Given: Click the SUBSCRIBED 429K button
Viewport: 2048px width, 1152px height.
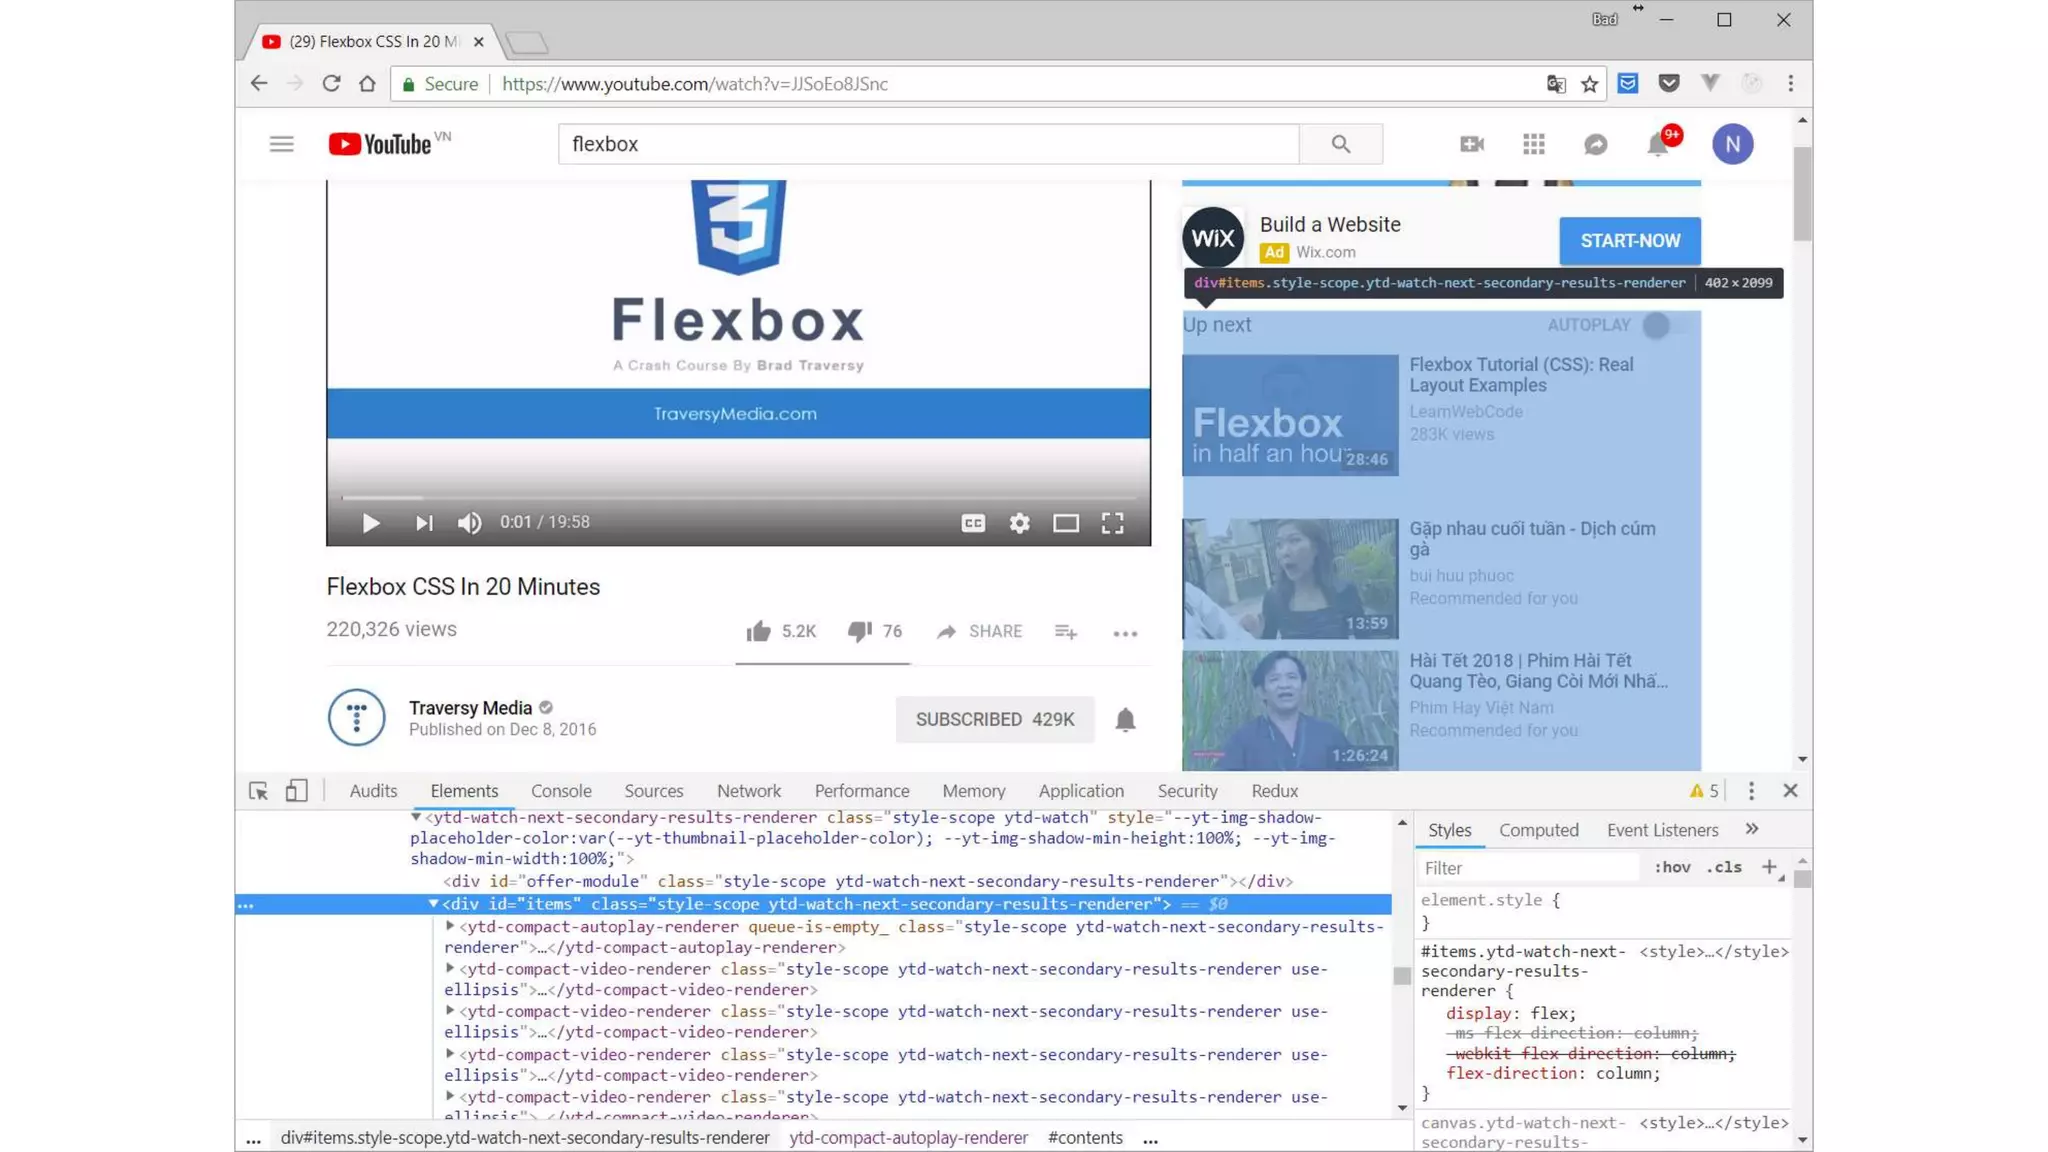Looking at the screenshot, I should (994, 719).
